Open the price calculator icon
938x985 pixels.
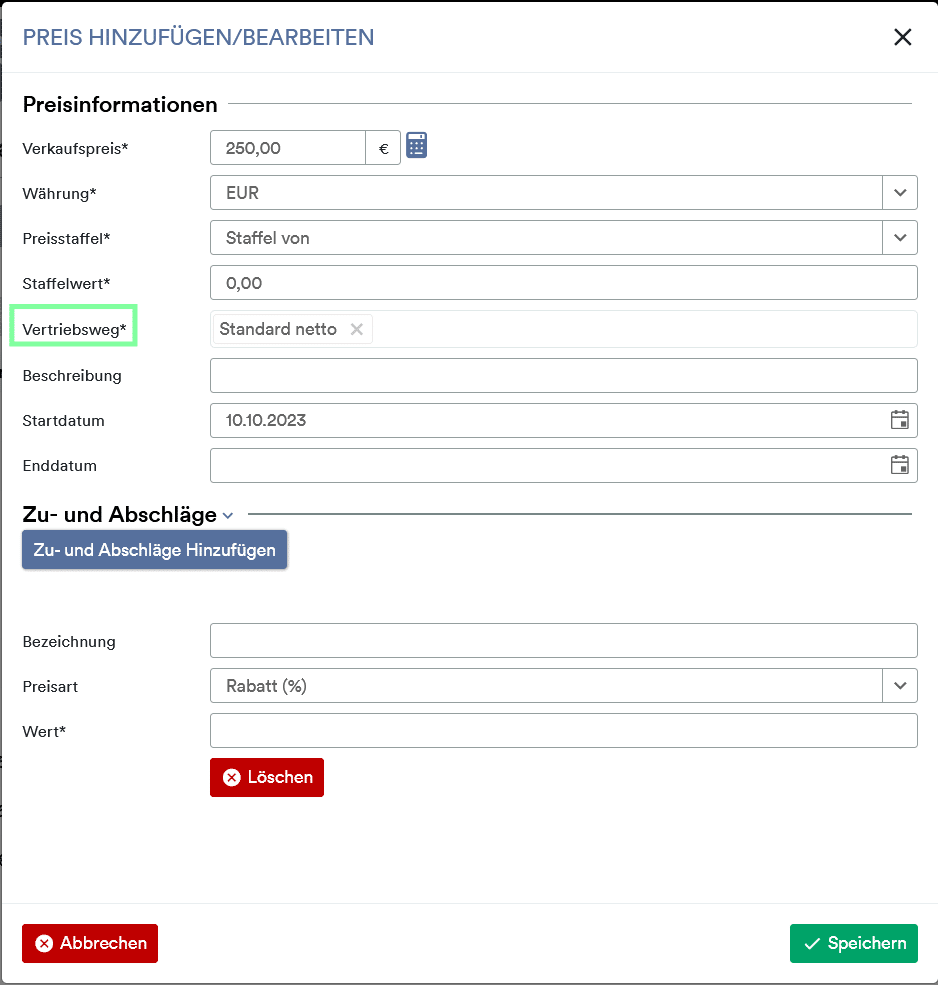point(417,145)
